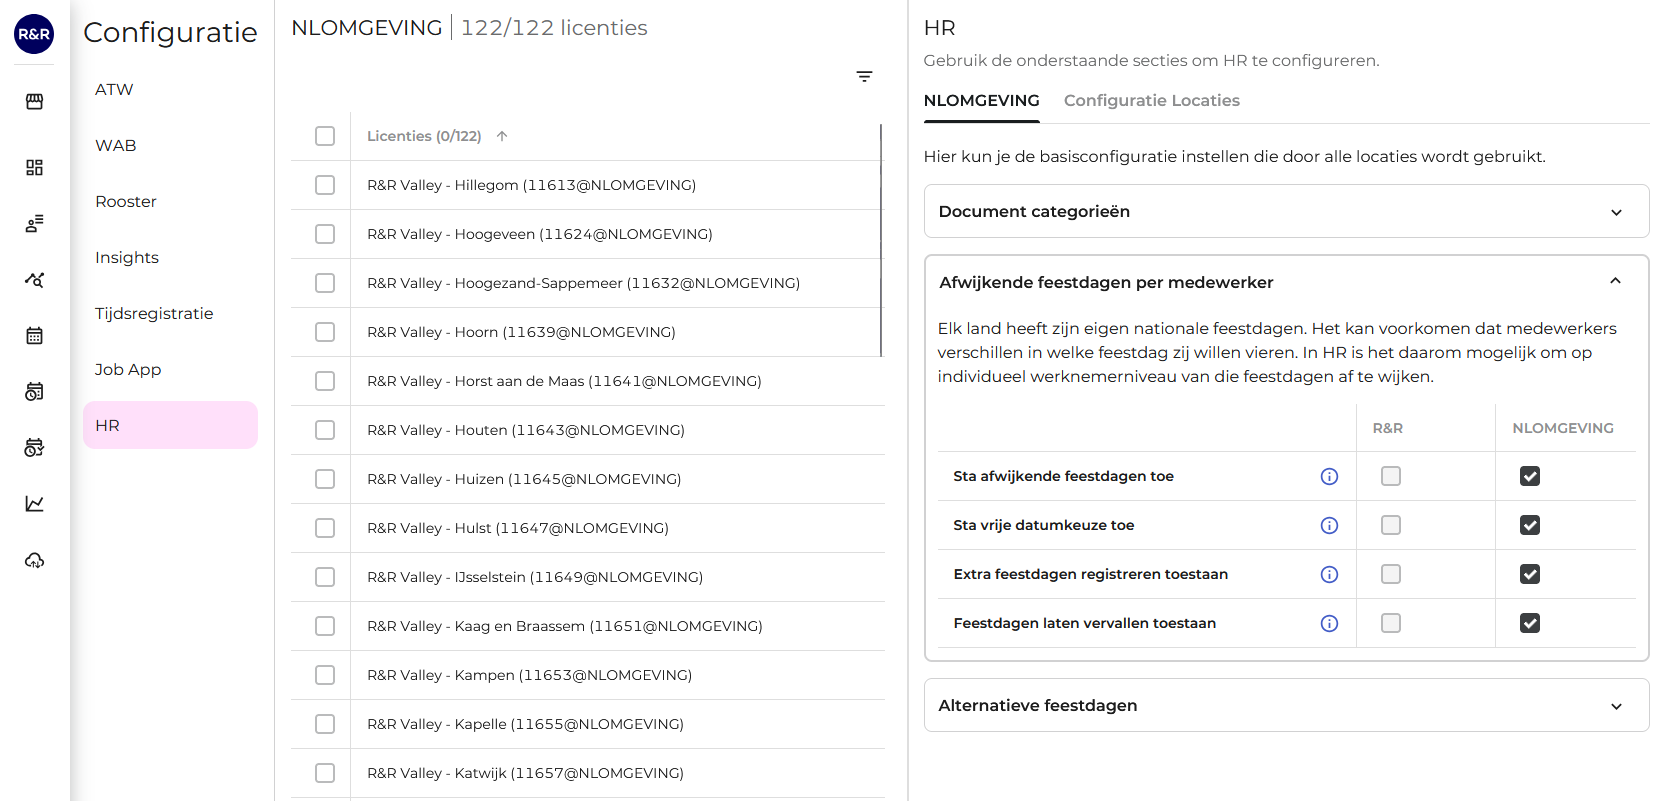Open the person list icon
Screen dimensions: 1664x801
pos(34,223)
